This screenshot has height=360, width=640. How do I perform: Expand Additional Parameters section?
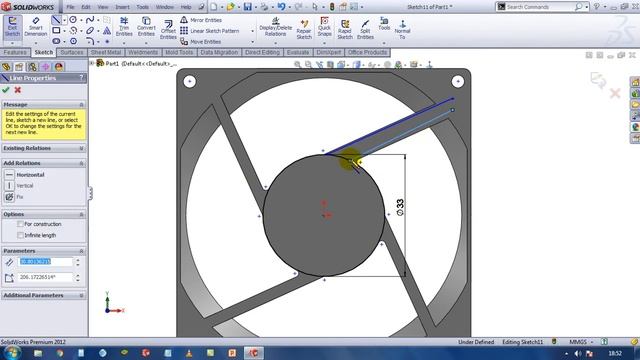81,296
